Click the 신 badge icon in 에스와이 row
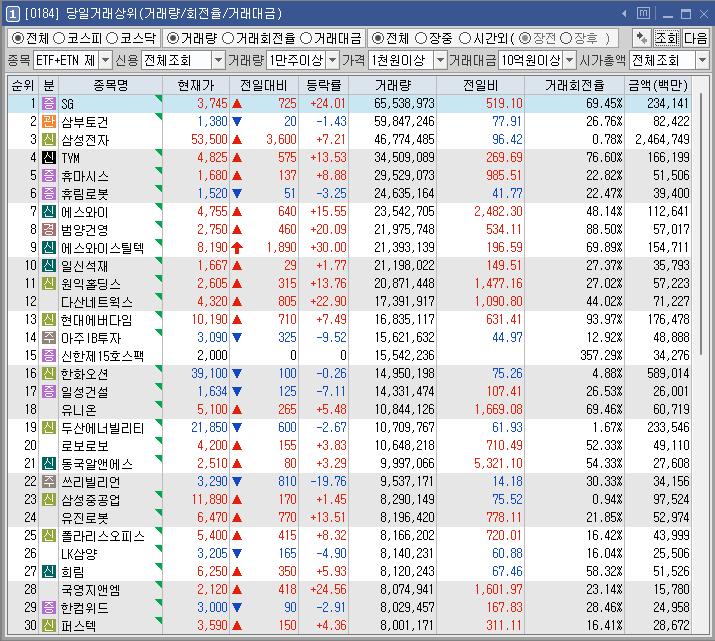715x641 pixels. pyautogui.click(x=49, y=212)
